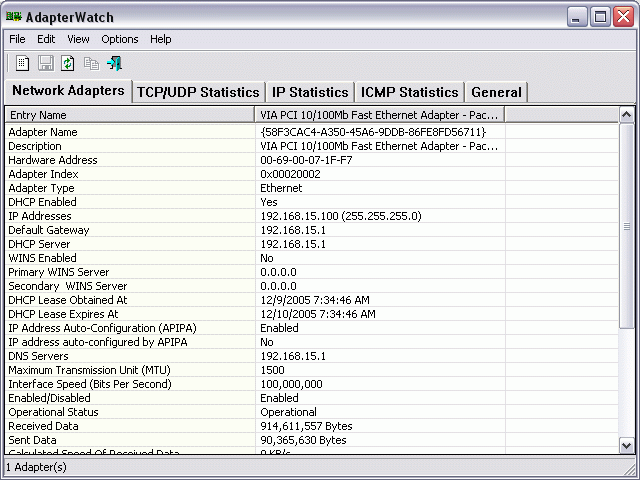Select the Received Data row

(x=312, y=426)
